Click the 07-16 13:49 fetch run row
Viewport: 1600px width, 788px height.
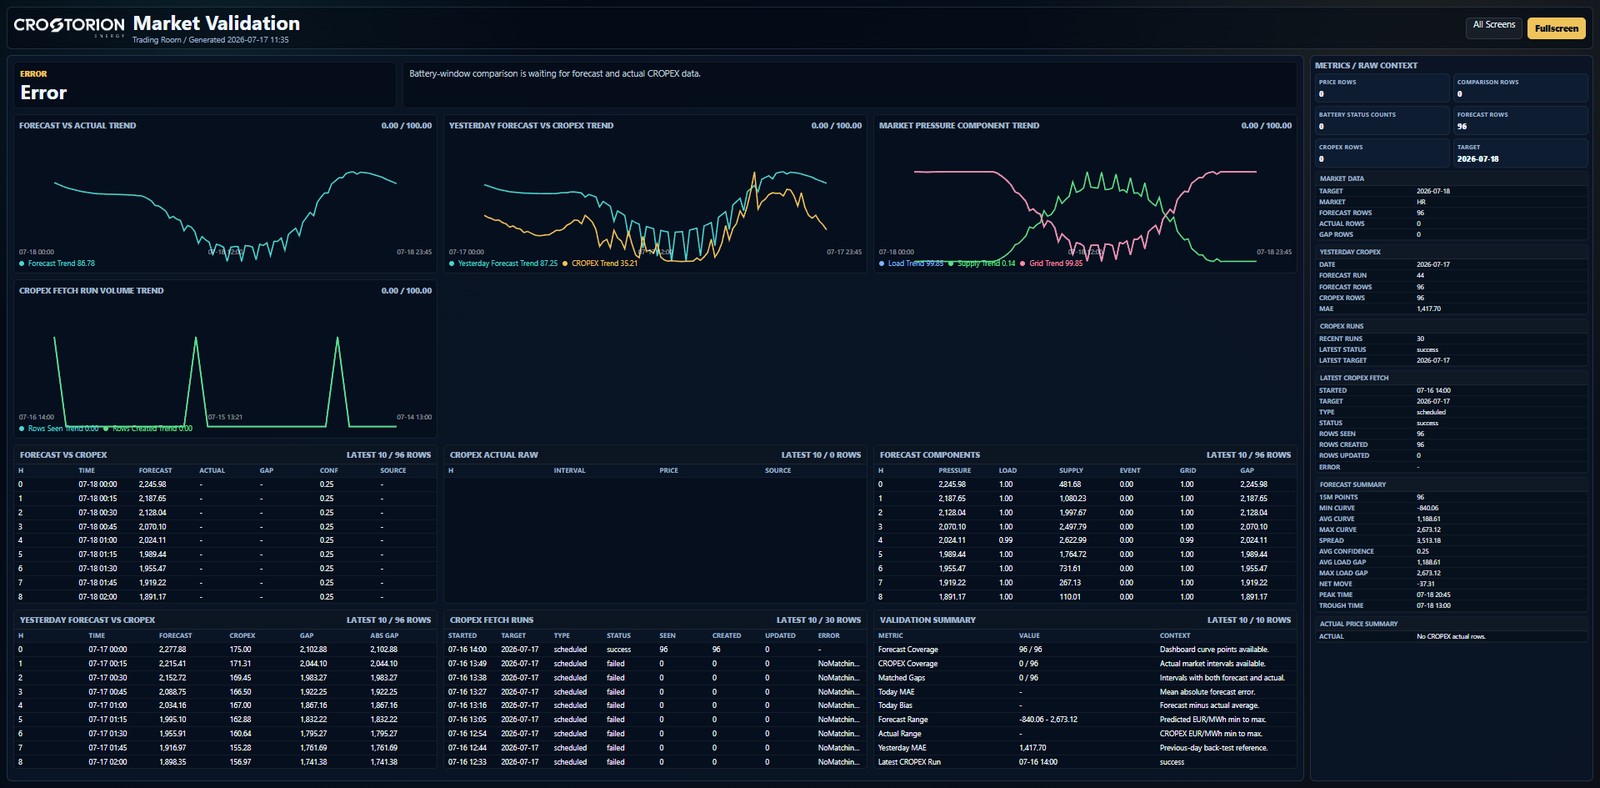[654, 663]
